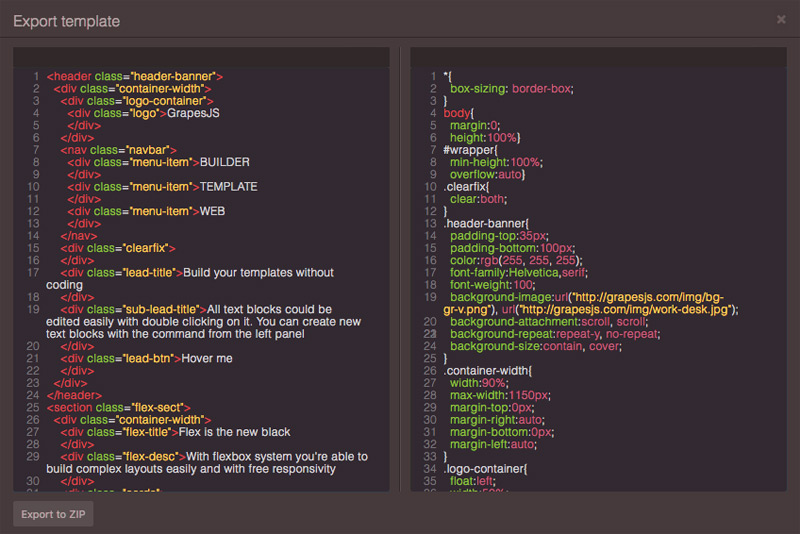
Task: Click the '.logo-container{' selector in CSS
Action: [485, 469]
